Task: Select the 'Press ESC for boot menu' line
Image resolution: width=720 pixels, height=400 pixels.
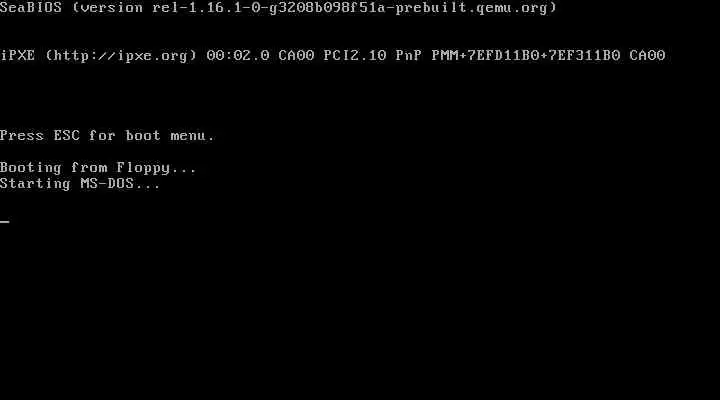Action: tap(107, 136)
